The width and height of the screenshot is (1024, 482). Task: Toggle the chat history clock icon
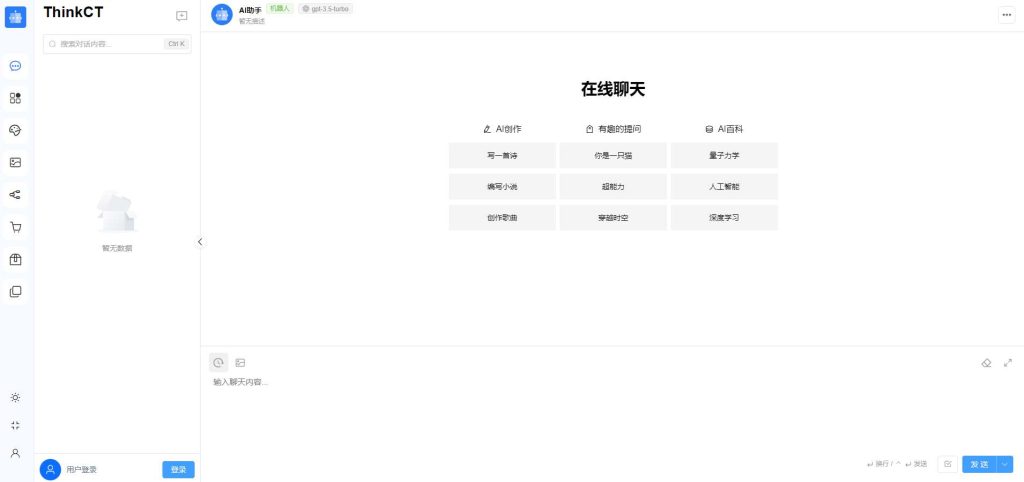click(x=218, y=362)
